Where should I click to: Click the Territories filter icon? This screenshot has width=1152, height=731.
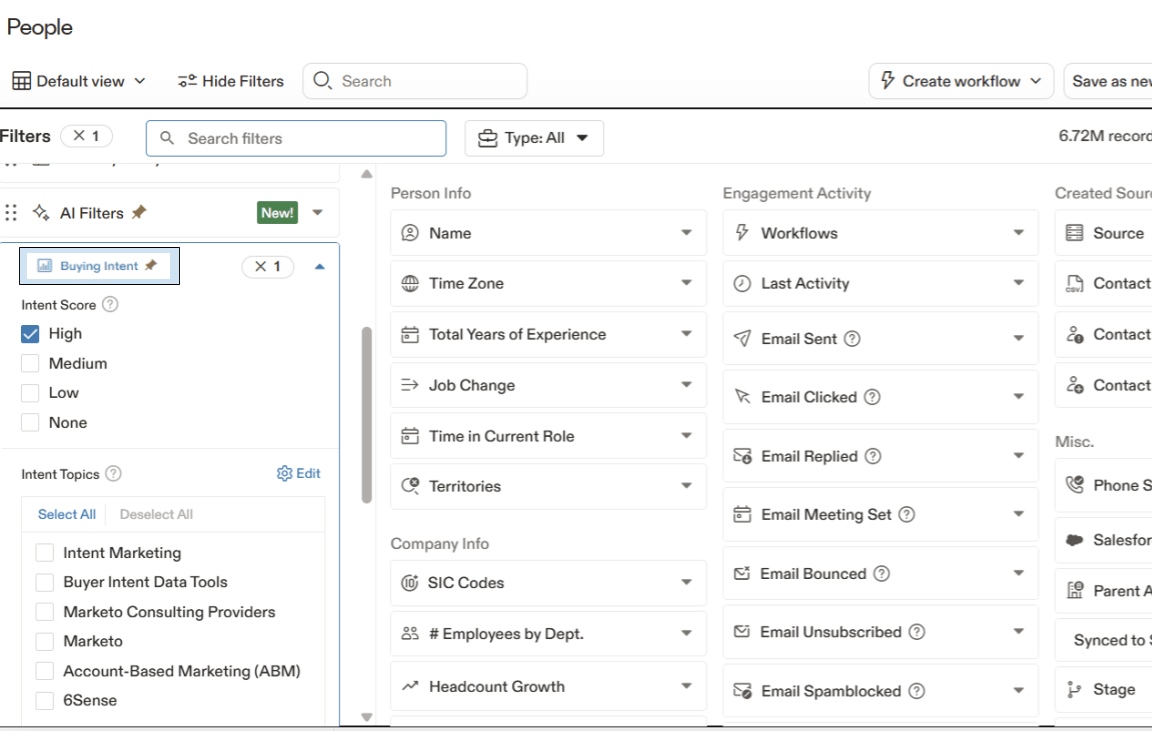click(410, 486)
